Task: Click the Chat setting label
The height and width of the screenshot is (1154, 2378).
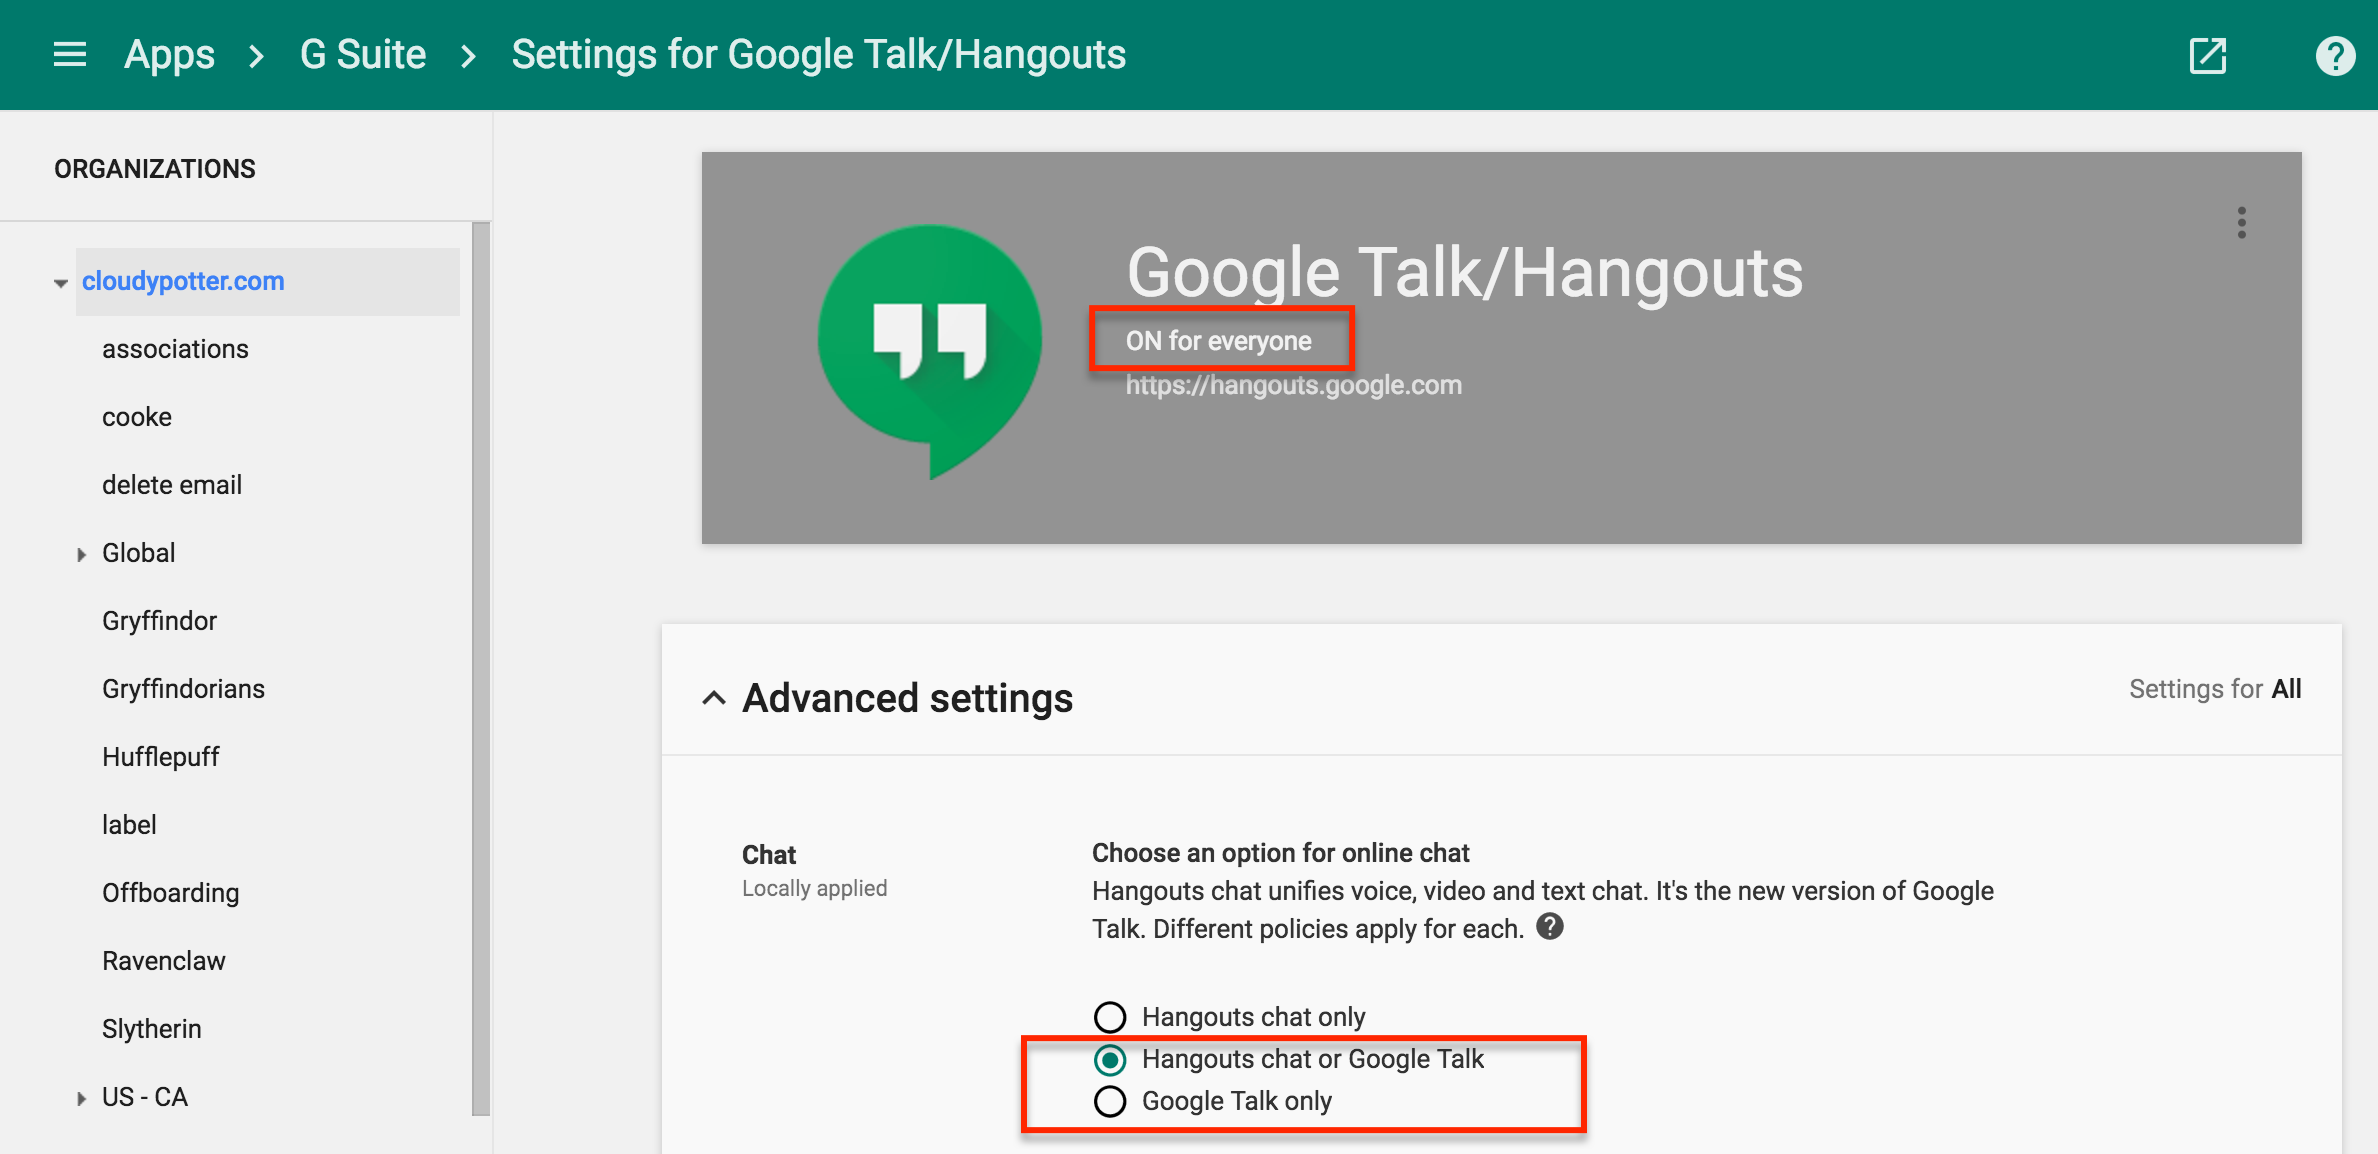Action: tap(769, 855)
